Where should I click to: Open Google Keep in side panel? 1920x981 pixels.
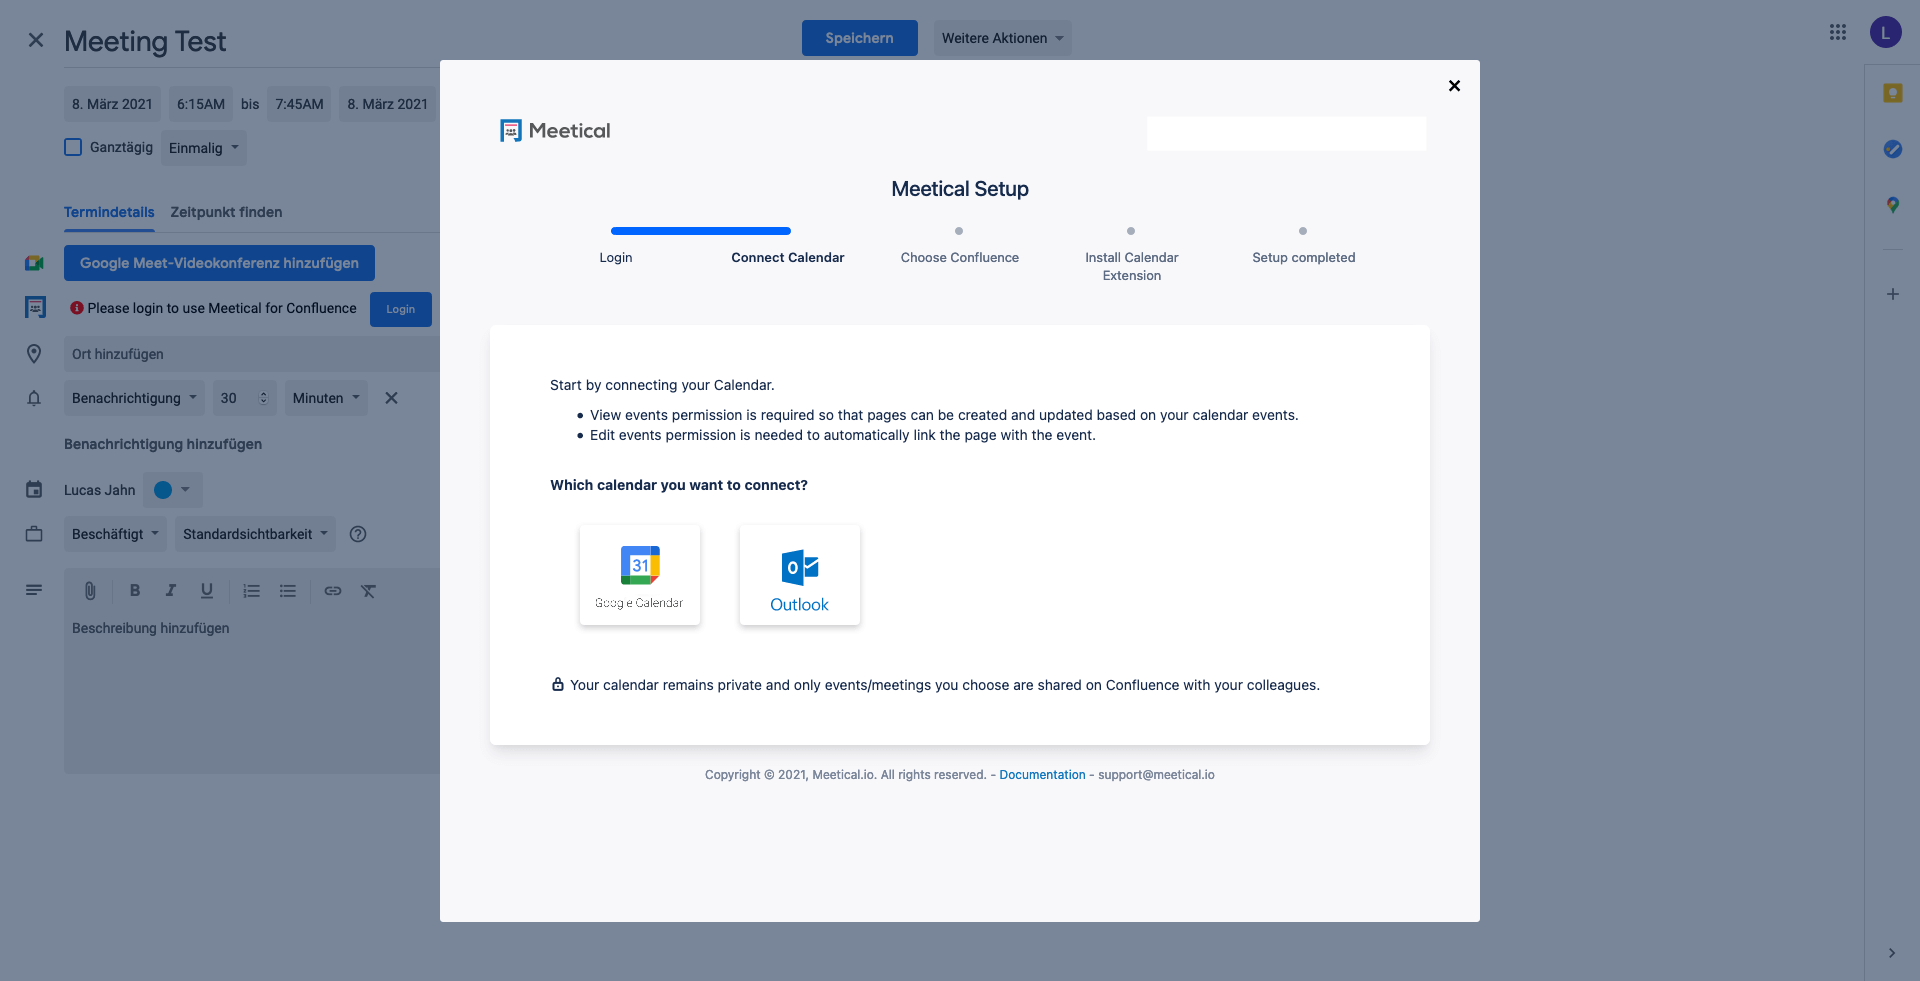tap(1893, 93)
